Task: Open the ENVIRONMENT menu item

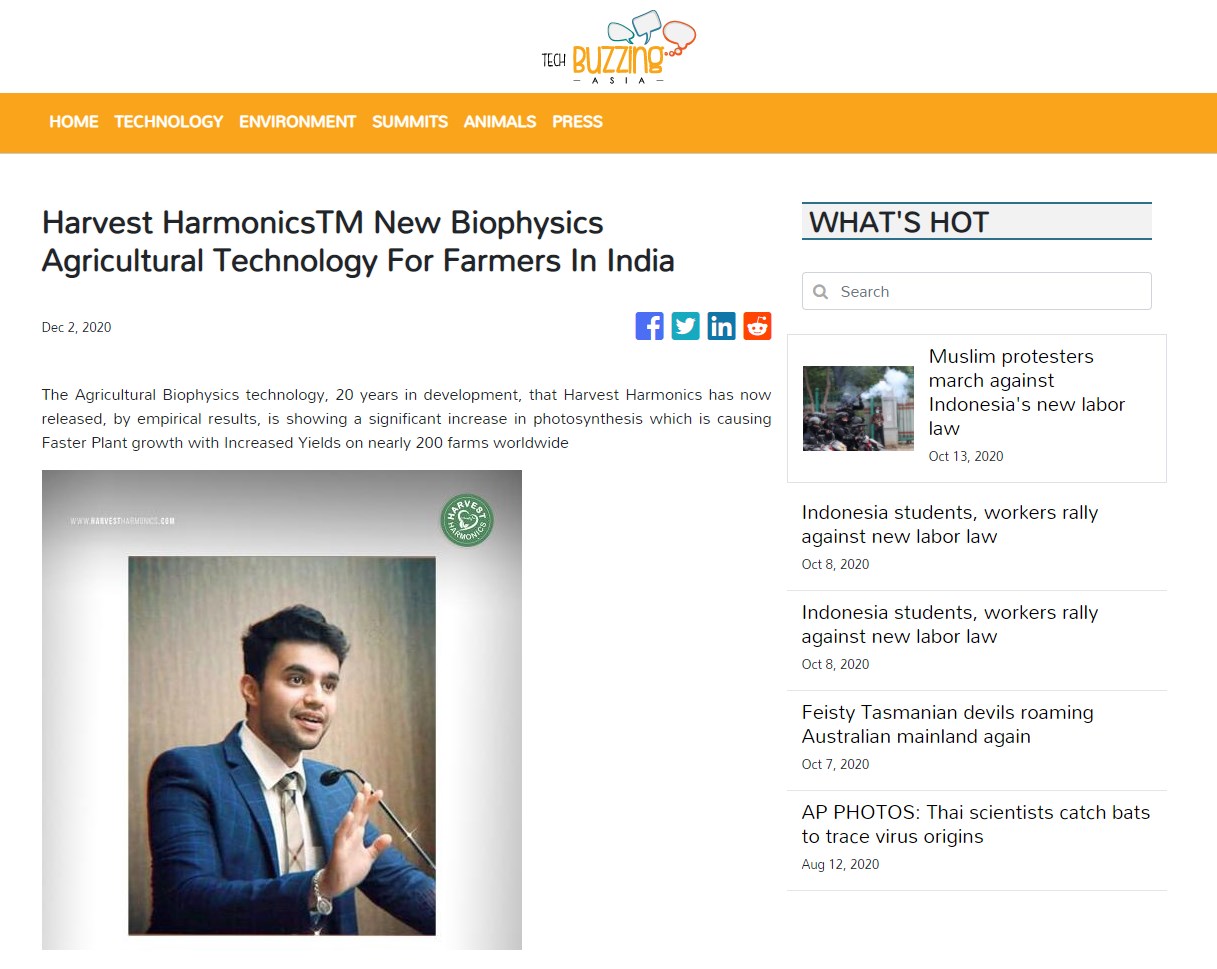Action: [x=298, y=122]
